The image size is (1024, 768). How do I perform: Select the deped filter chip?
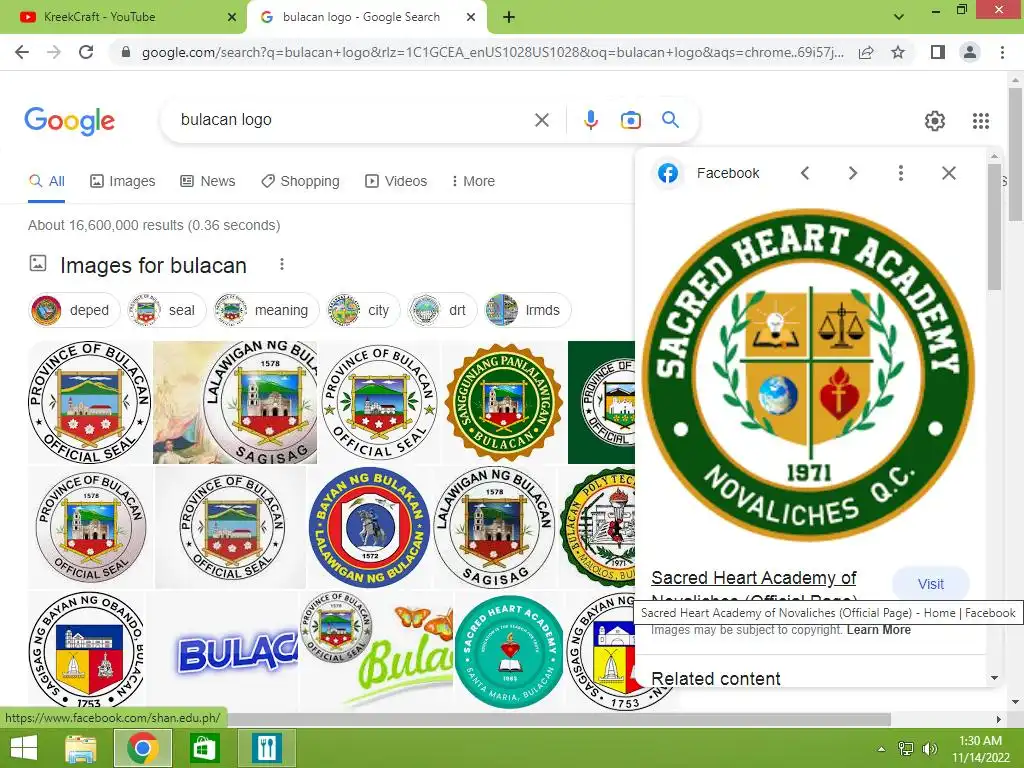click(74, 310)
